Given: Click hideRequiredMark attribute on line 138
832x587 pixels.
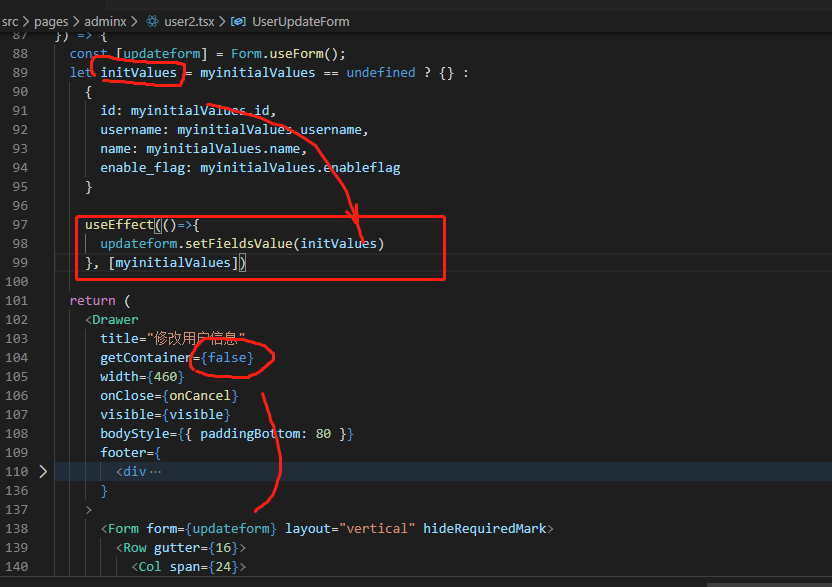Looking at the screenshot, I should click(x=486, y=528).
